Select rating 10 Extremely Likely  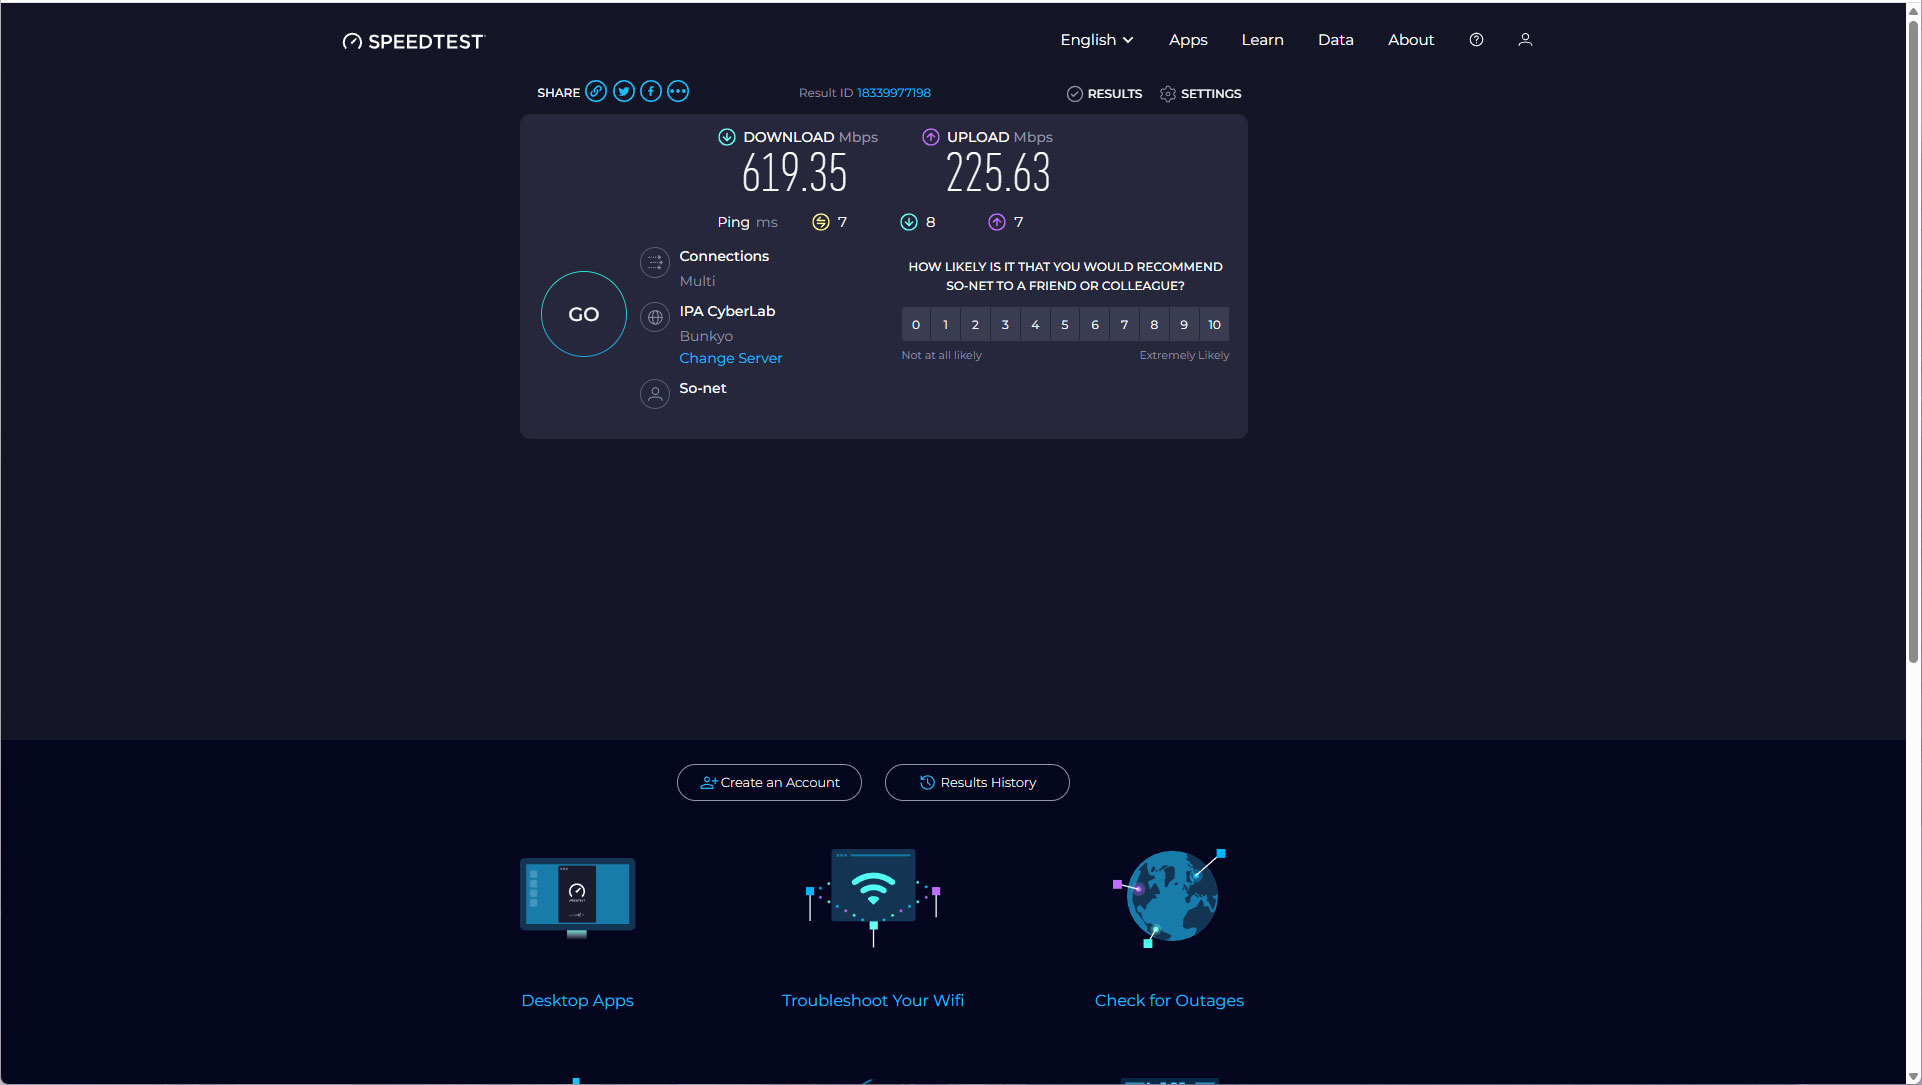1214,325
